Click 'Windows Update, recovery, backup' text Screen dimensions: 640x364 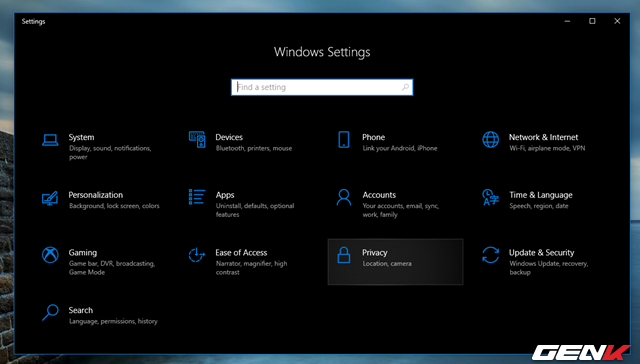coord(549,268)
